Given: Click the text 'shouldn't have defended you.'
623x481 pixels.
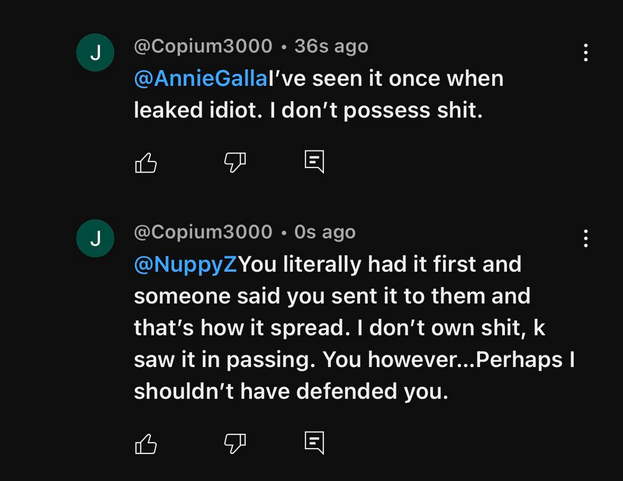Looking at the screenshot, I should (x=291, y=392).
